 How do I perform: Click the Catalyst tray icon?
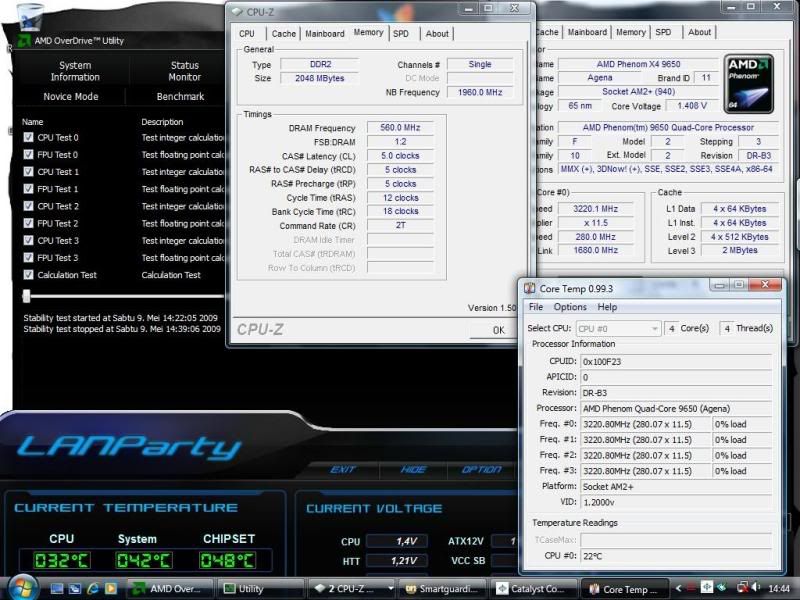pyautogui.click(x=707, y=587)
